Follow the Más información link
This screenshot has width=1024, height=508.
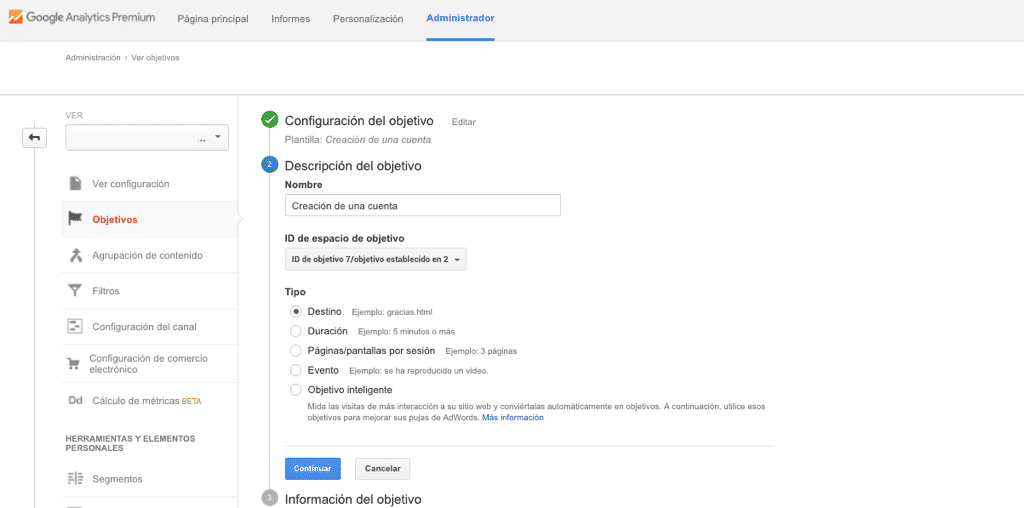[513, 418]
